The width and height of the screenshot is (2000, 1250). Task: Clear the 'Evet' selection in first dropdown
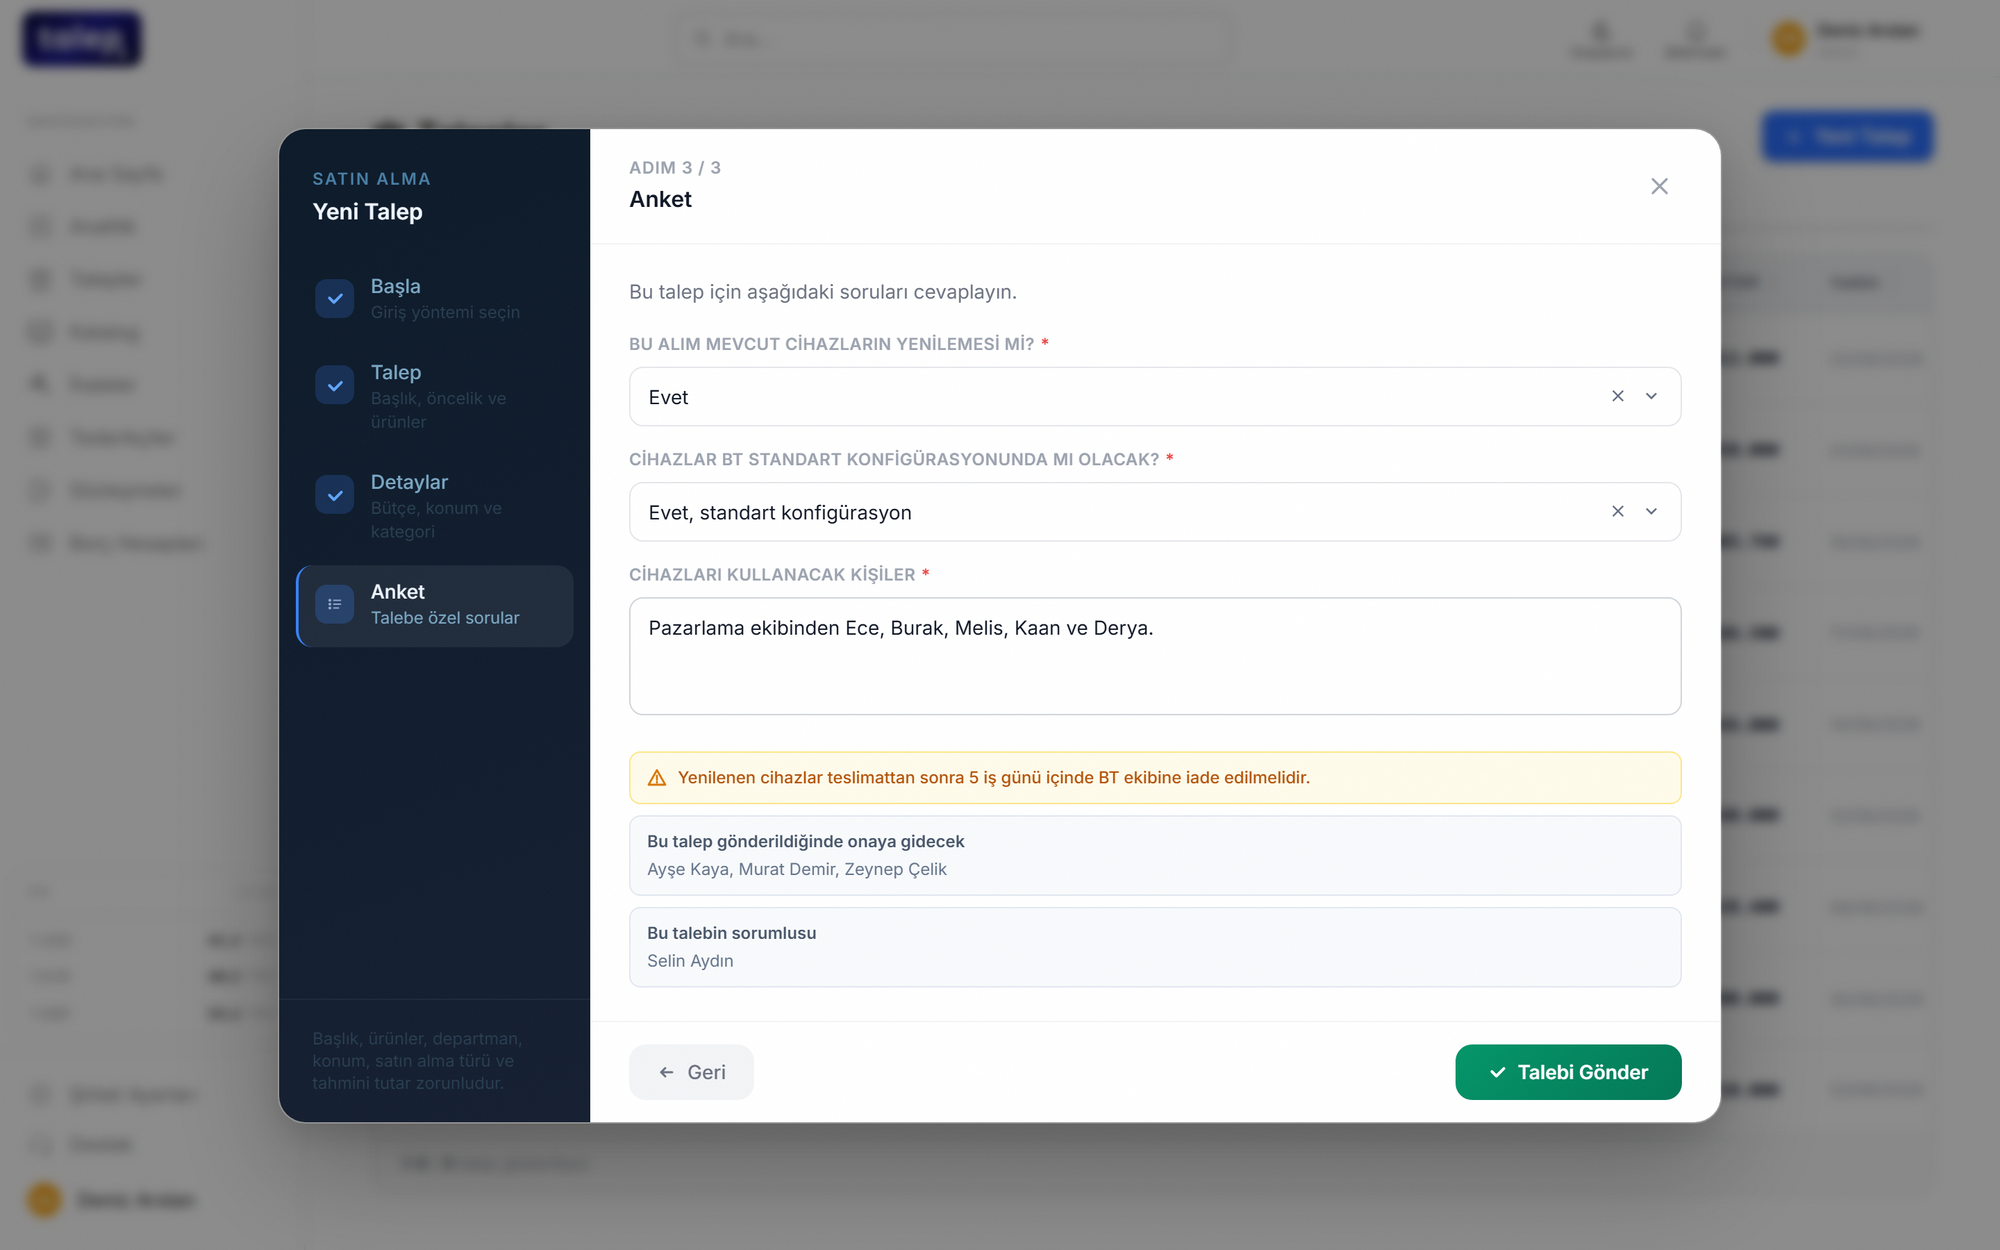pos(1618,396)
